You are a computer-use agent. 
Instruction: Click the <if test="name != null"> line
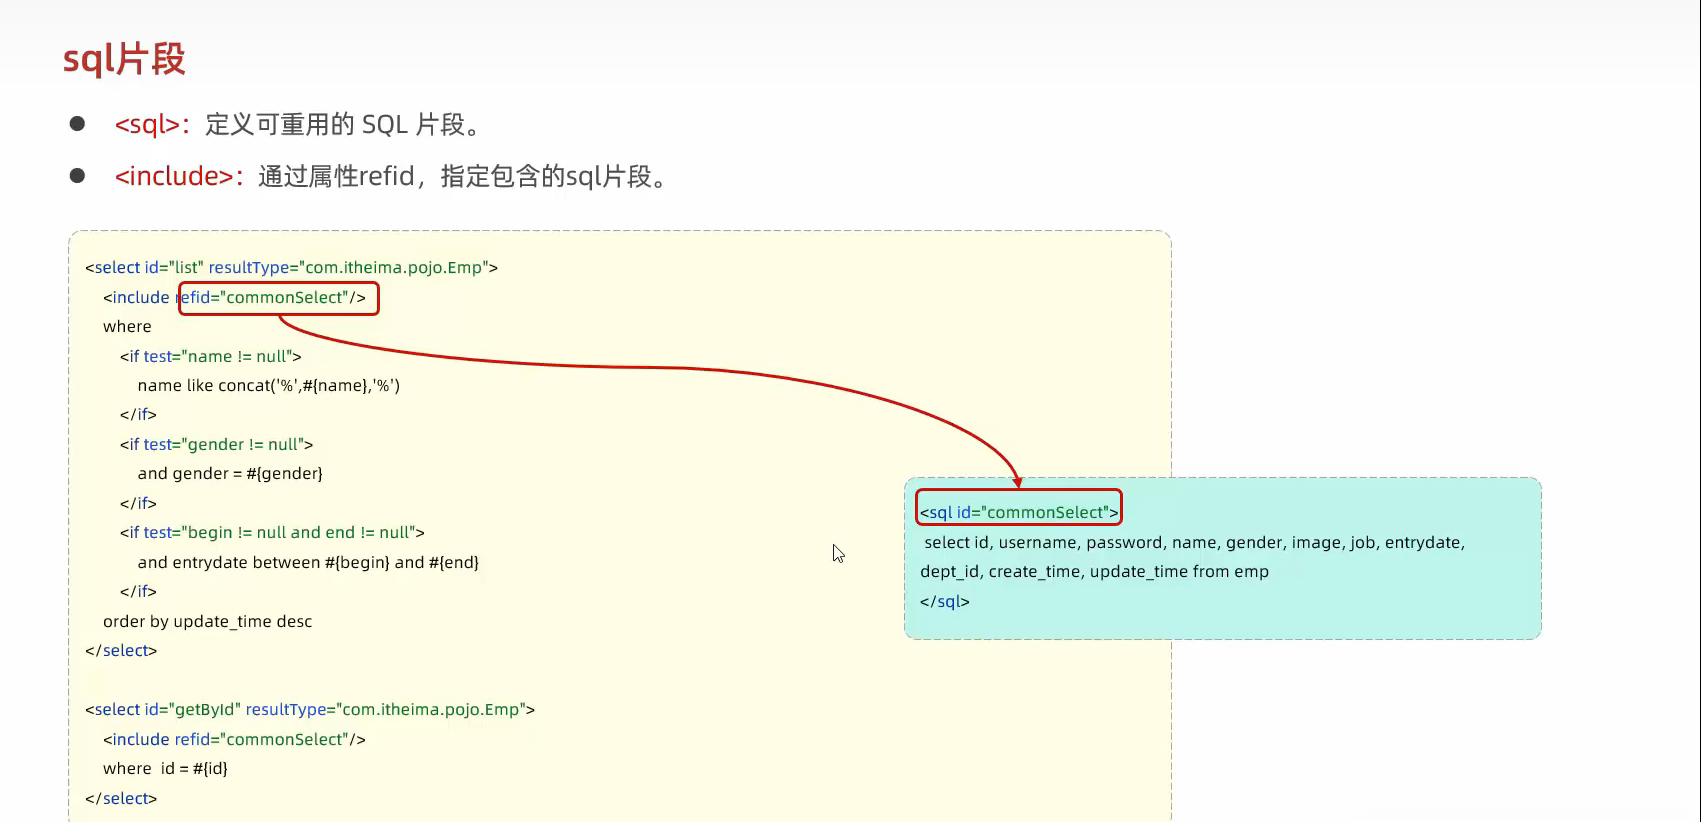point(210,356)
